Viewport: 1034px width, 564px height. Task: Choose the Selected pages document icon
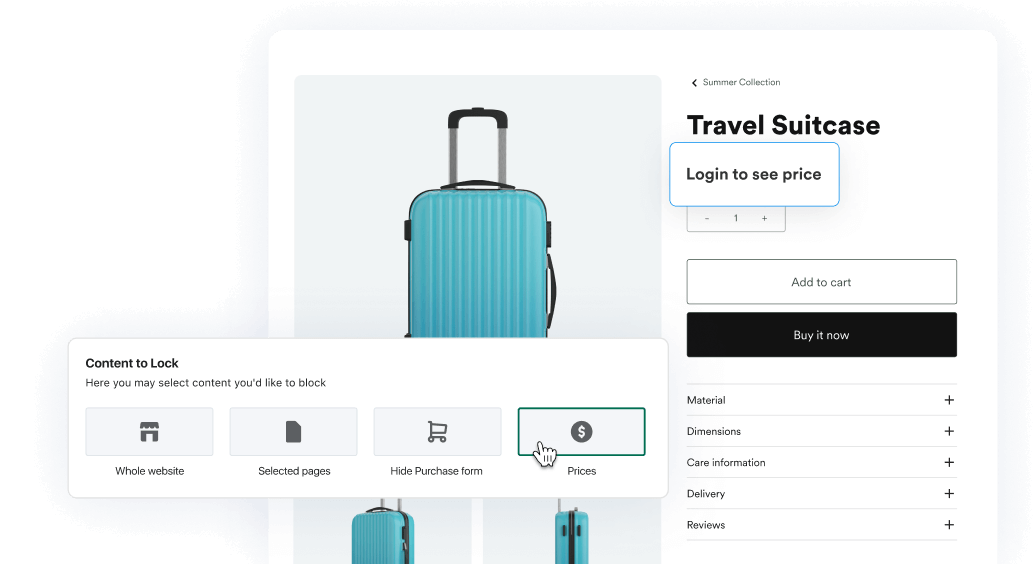pos(293,431)
